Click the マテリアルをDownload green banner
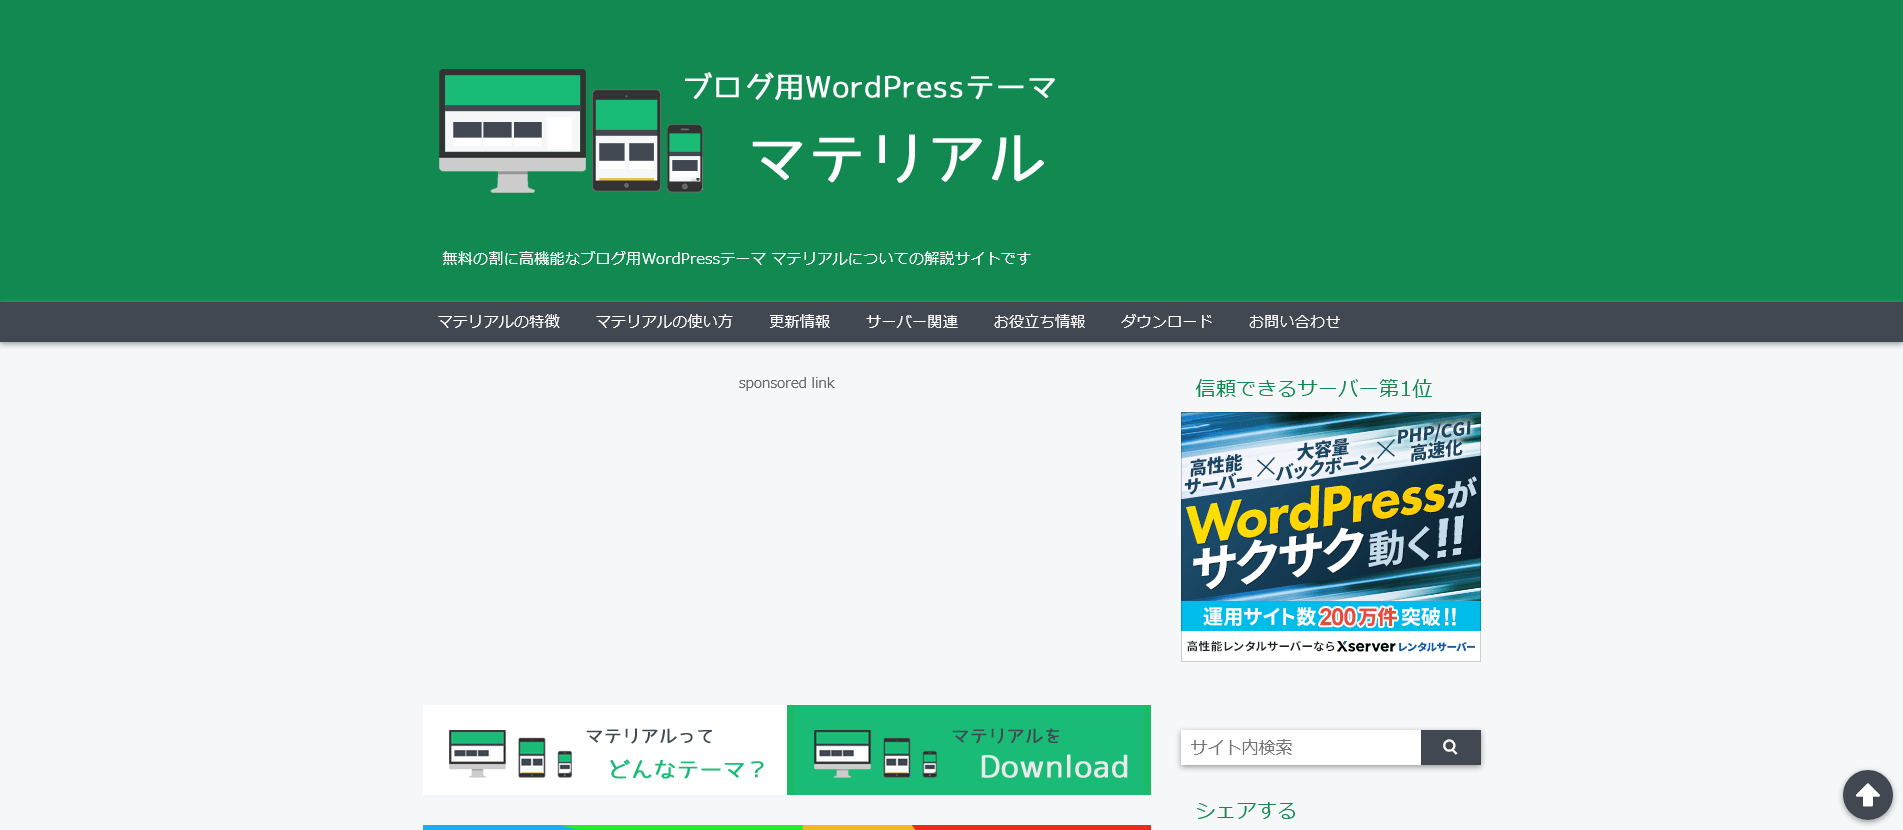1903x830 pixels. (x=968, y=750)
